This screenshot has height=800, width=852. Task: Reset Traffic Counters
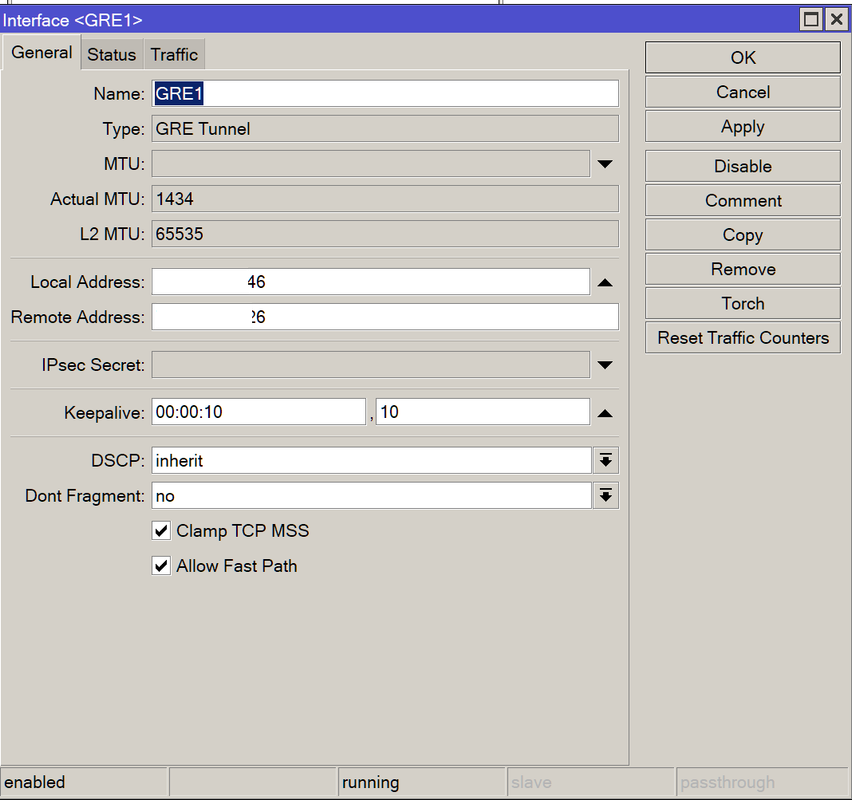coord(743,338)
